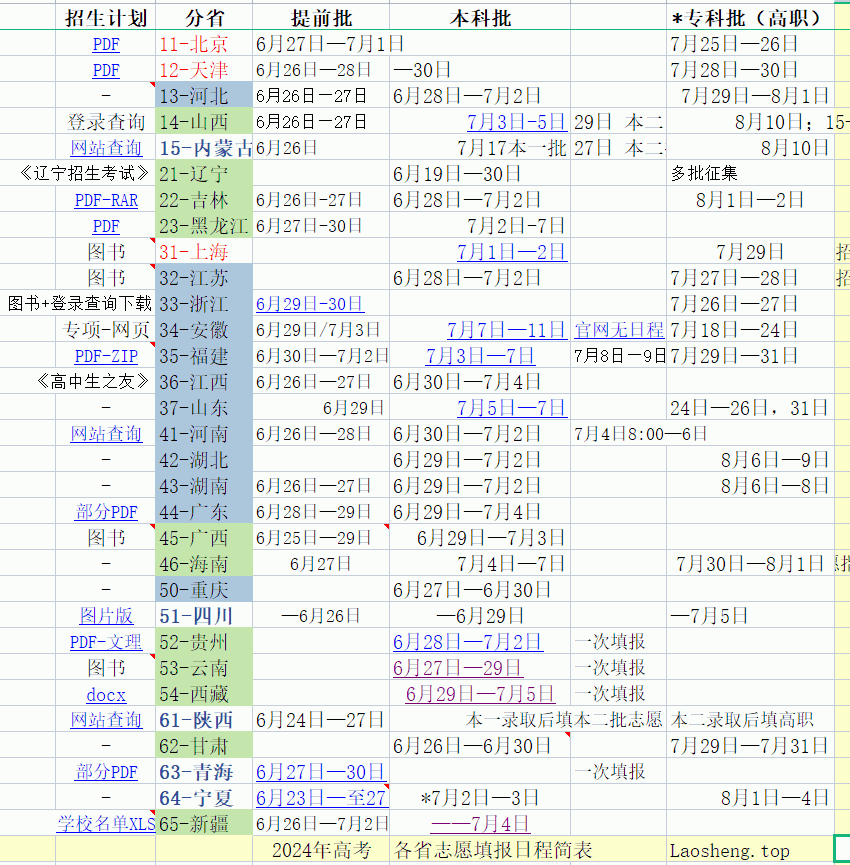This screenshot has height=865, width=850.
Task: Select the 7月17本一批 cell for 内蒙古
Action: tap(480, 148)
